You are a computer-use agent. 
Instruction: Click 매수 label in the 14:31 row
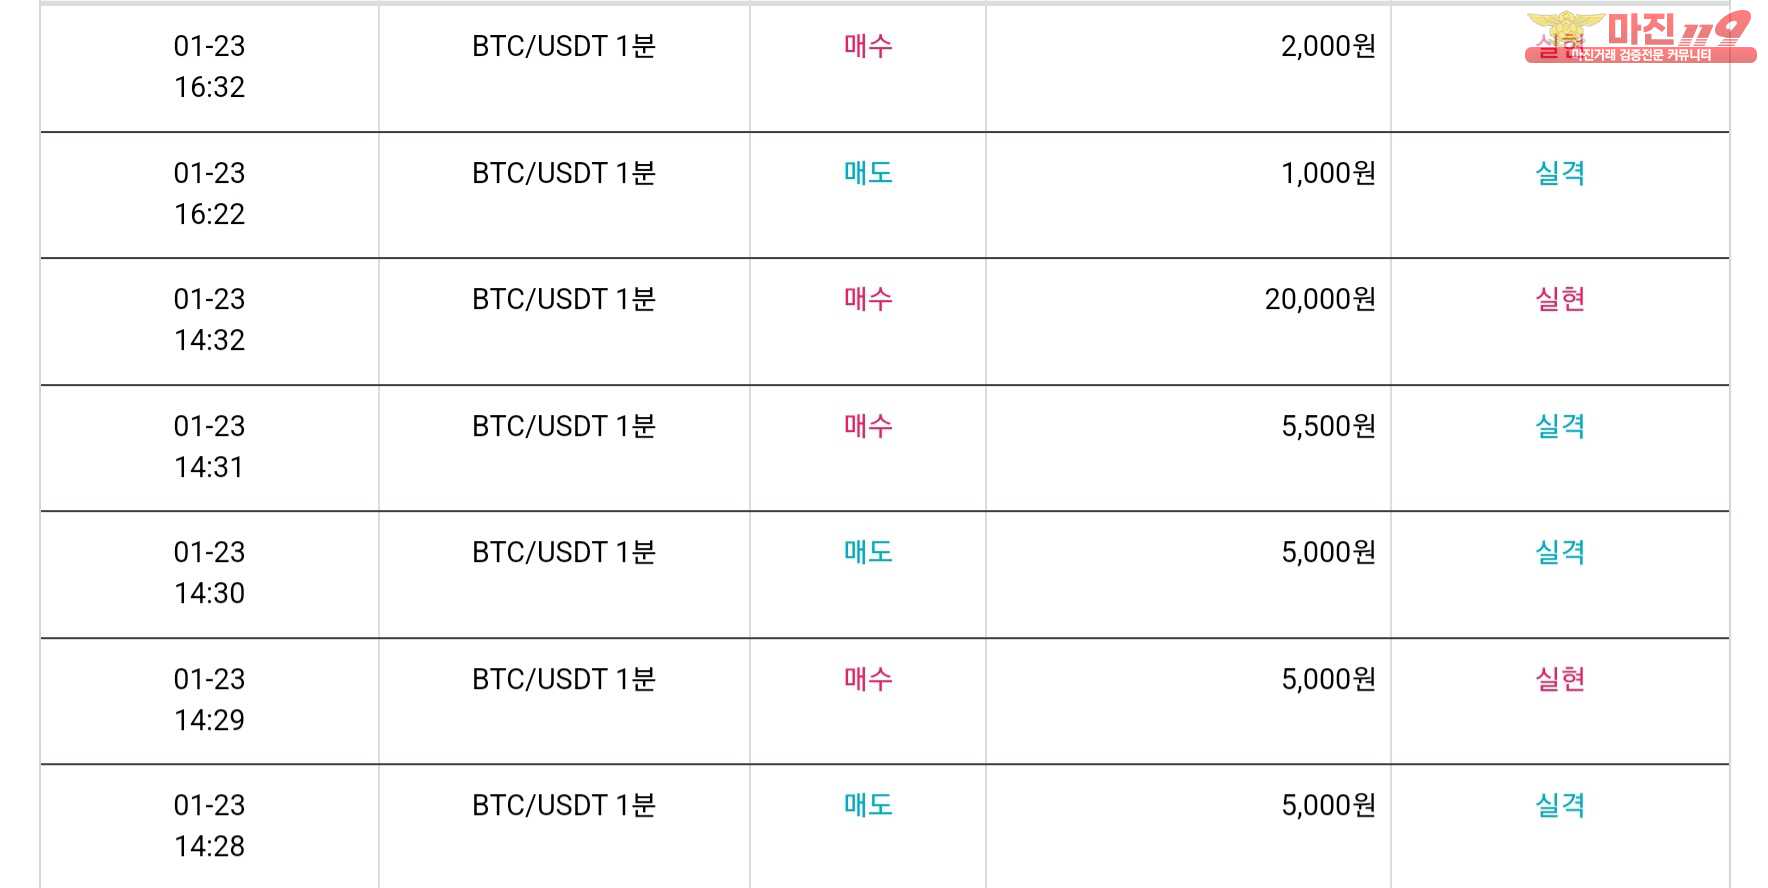click(x=867, y=426)
